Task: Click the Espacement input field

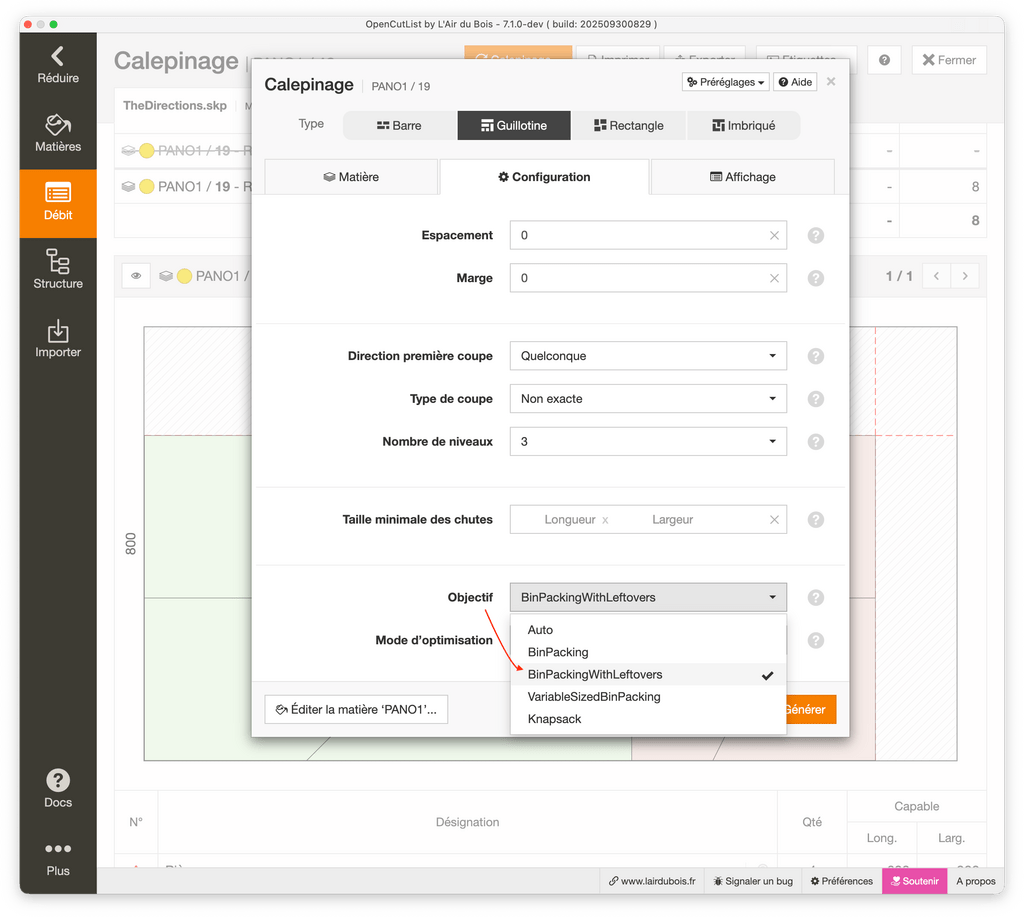Action: pos(637,236)
